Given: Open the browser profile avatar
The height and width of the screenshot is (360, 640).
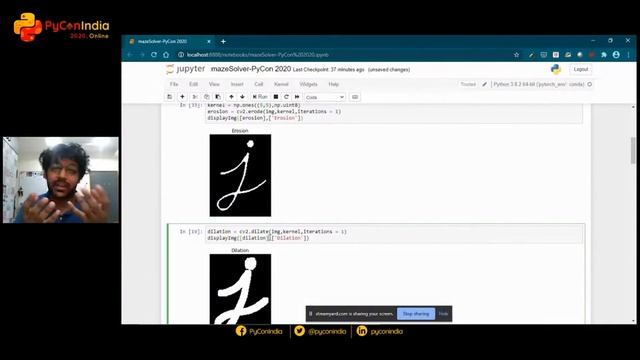Looking at the screenshot, I should [x=616, y=55].
